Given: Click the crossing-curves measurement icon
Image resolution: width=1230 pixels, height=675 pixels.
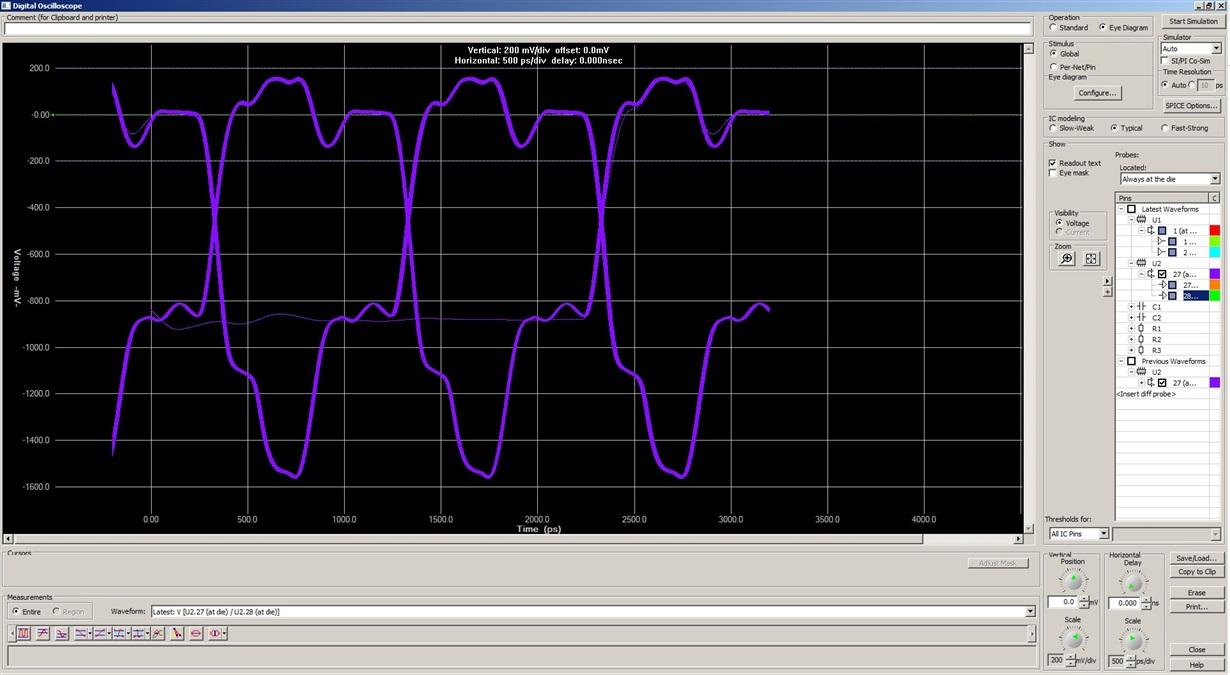Looking at the screenshot, I should (158, 633).
